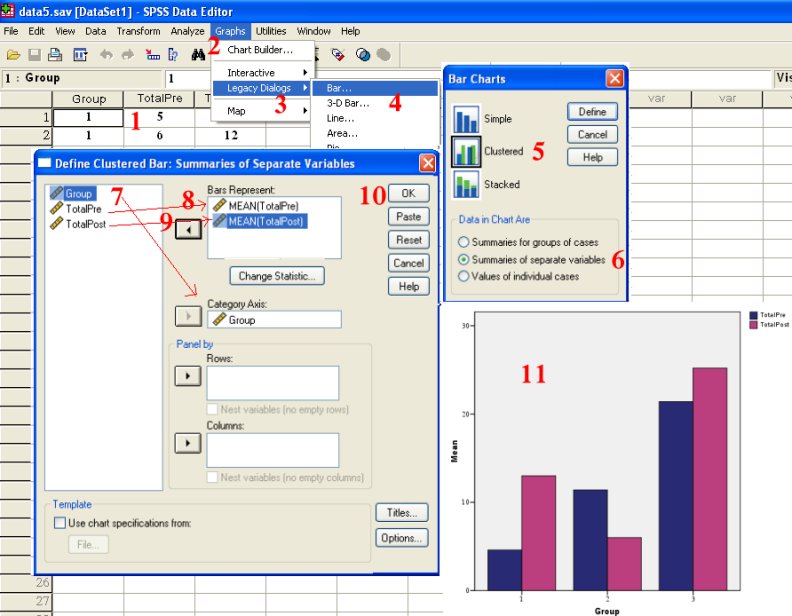
Task: Click TotalPre legend color swatch
Action: (753, 315)
